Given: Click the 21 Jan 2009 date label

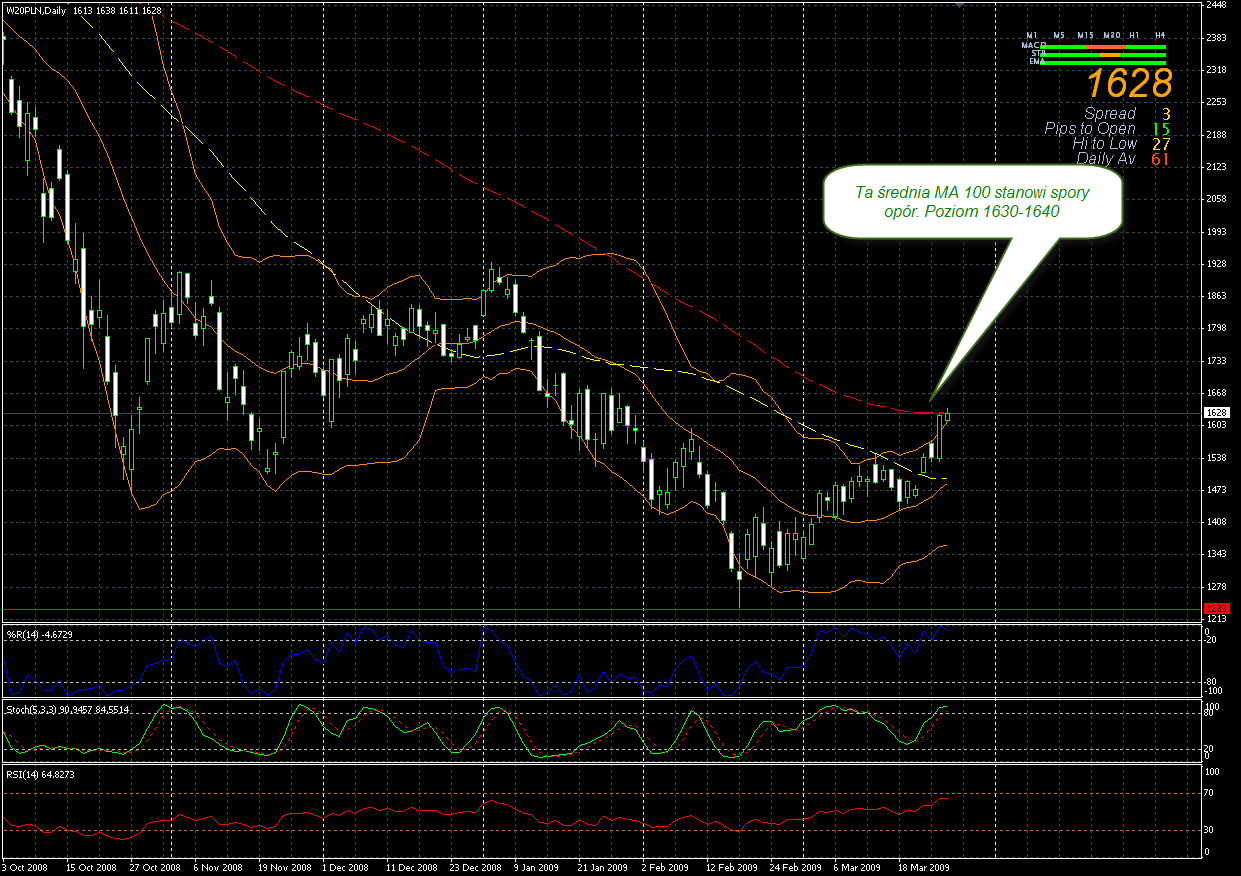Looking at the screenshot, I should click(603, 868).
